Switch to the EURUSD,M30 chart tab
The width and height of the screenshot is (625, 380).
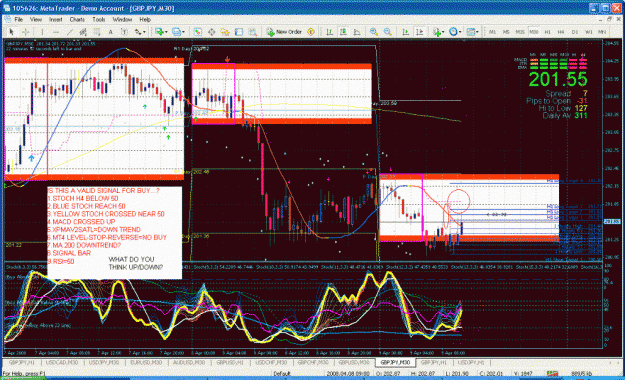(145, 362)
